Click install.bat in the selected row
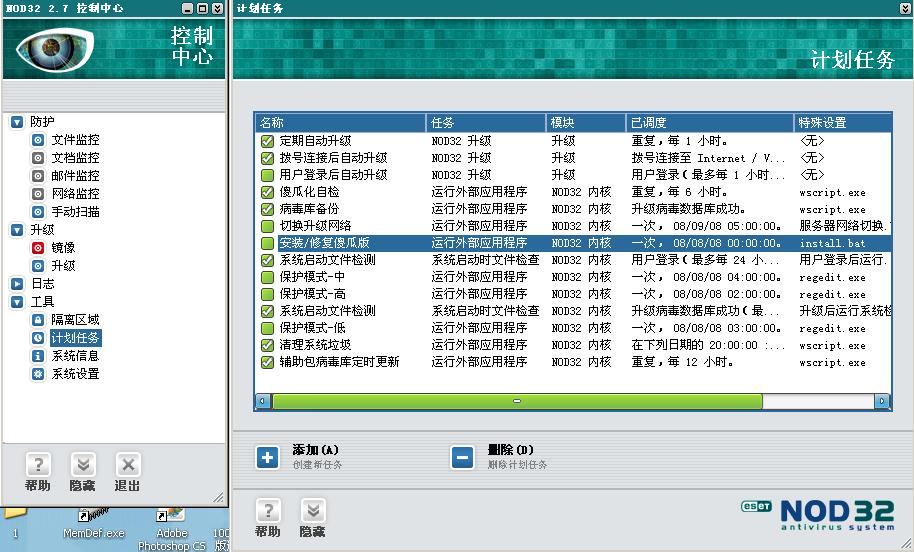The image size is (914, 552). pos(832,243)
